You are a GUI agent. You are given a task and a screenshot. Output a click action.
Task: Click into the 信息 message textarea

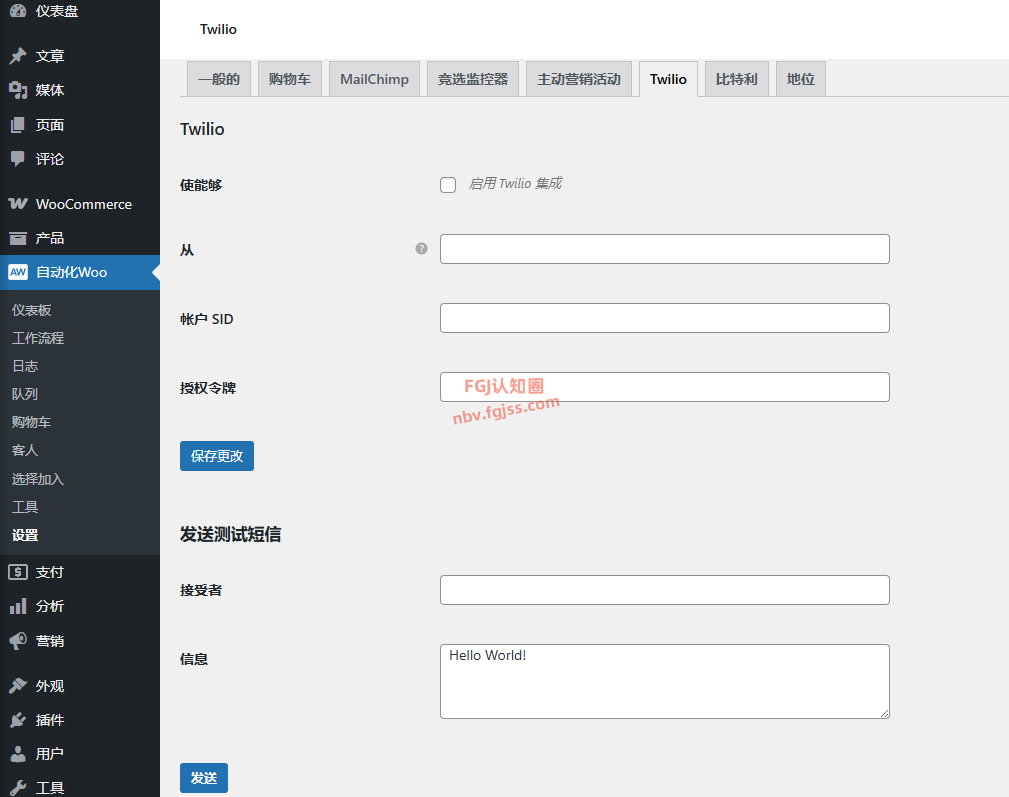(x=665, y=681)
